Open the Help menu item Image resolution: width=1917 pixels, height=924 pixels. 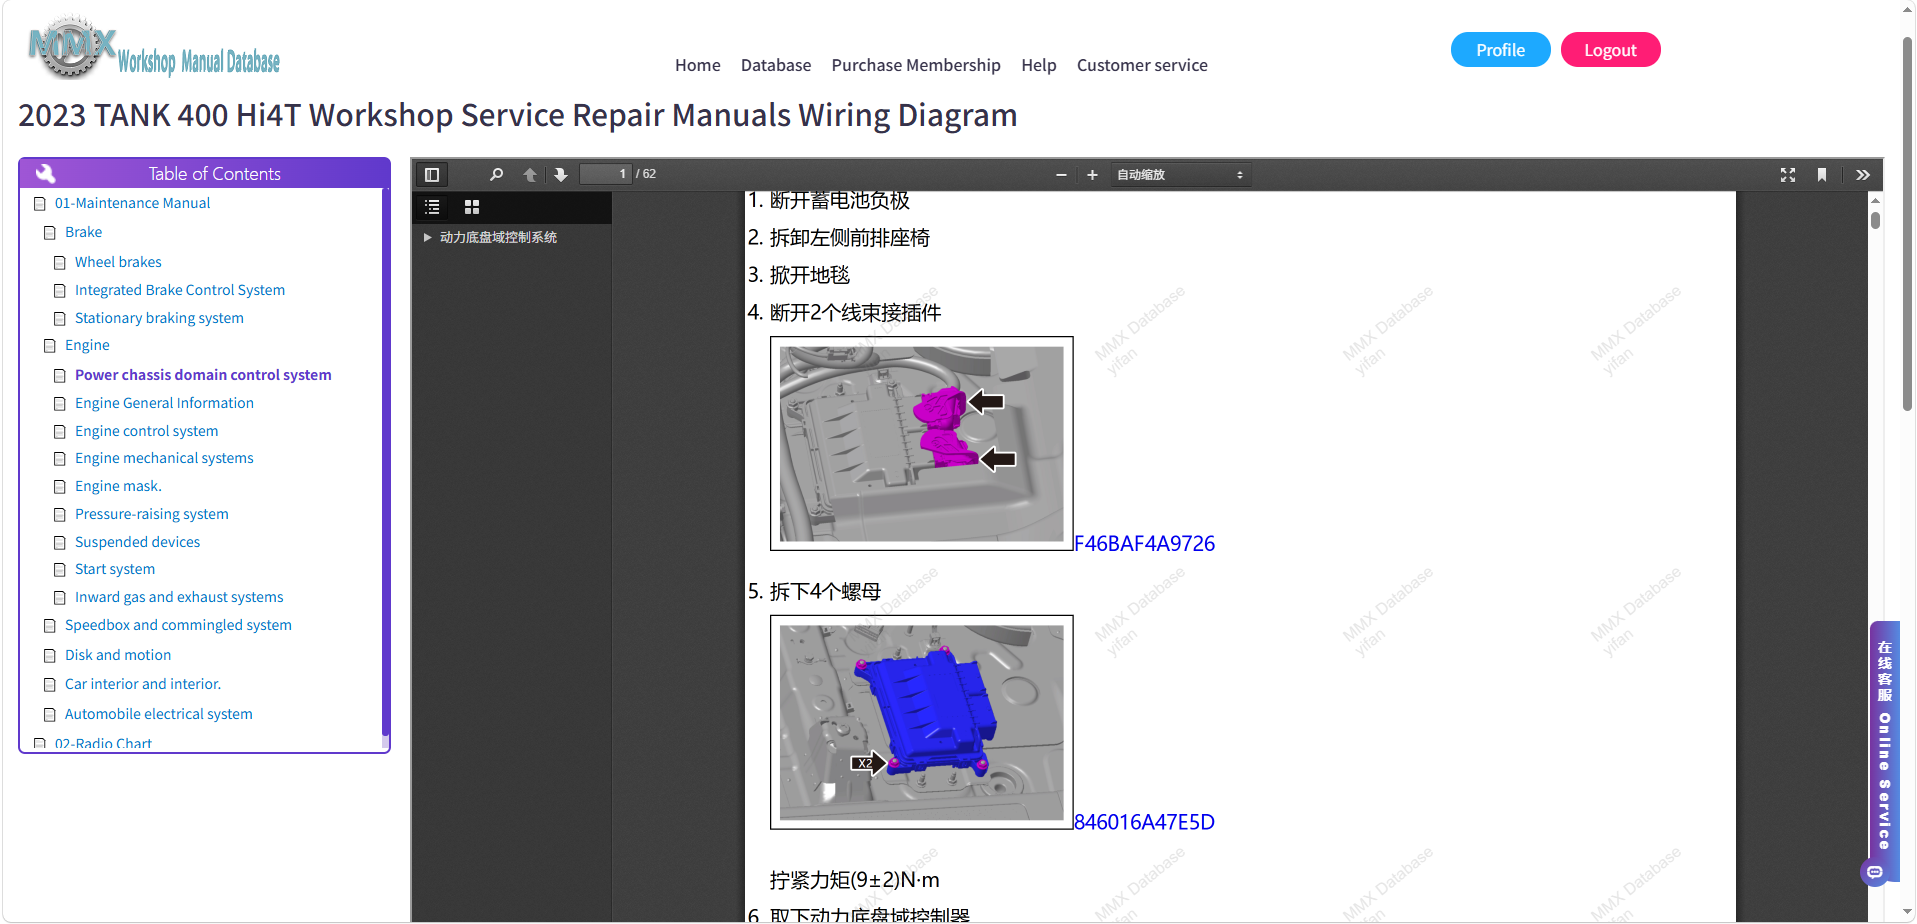coord(1039,65)
